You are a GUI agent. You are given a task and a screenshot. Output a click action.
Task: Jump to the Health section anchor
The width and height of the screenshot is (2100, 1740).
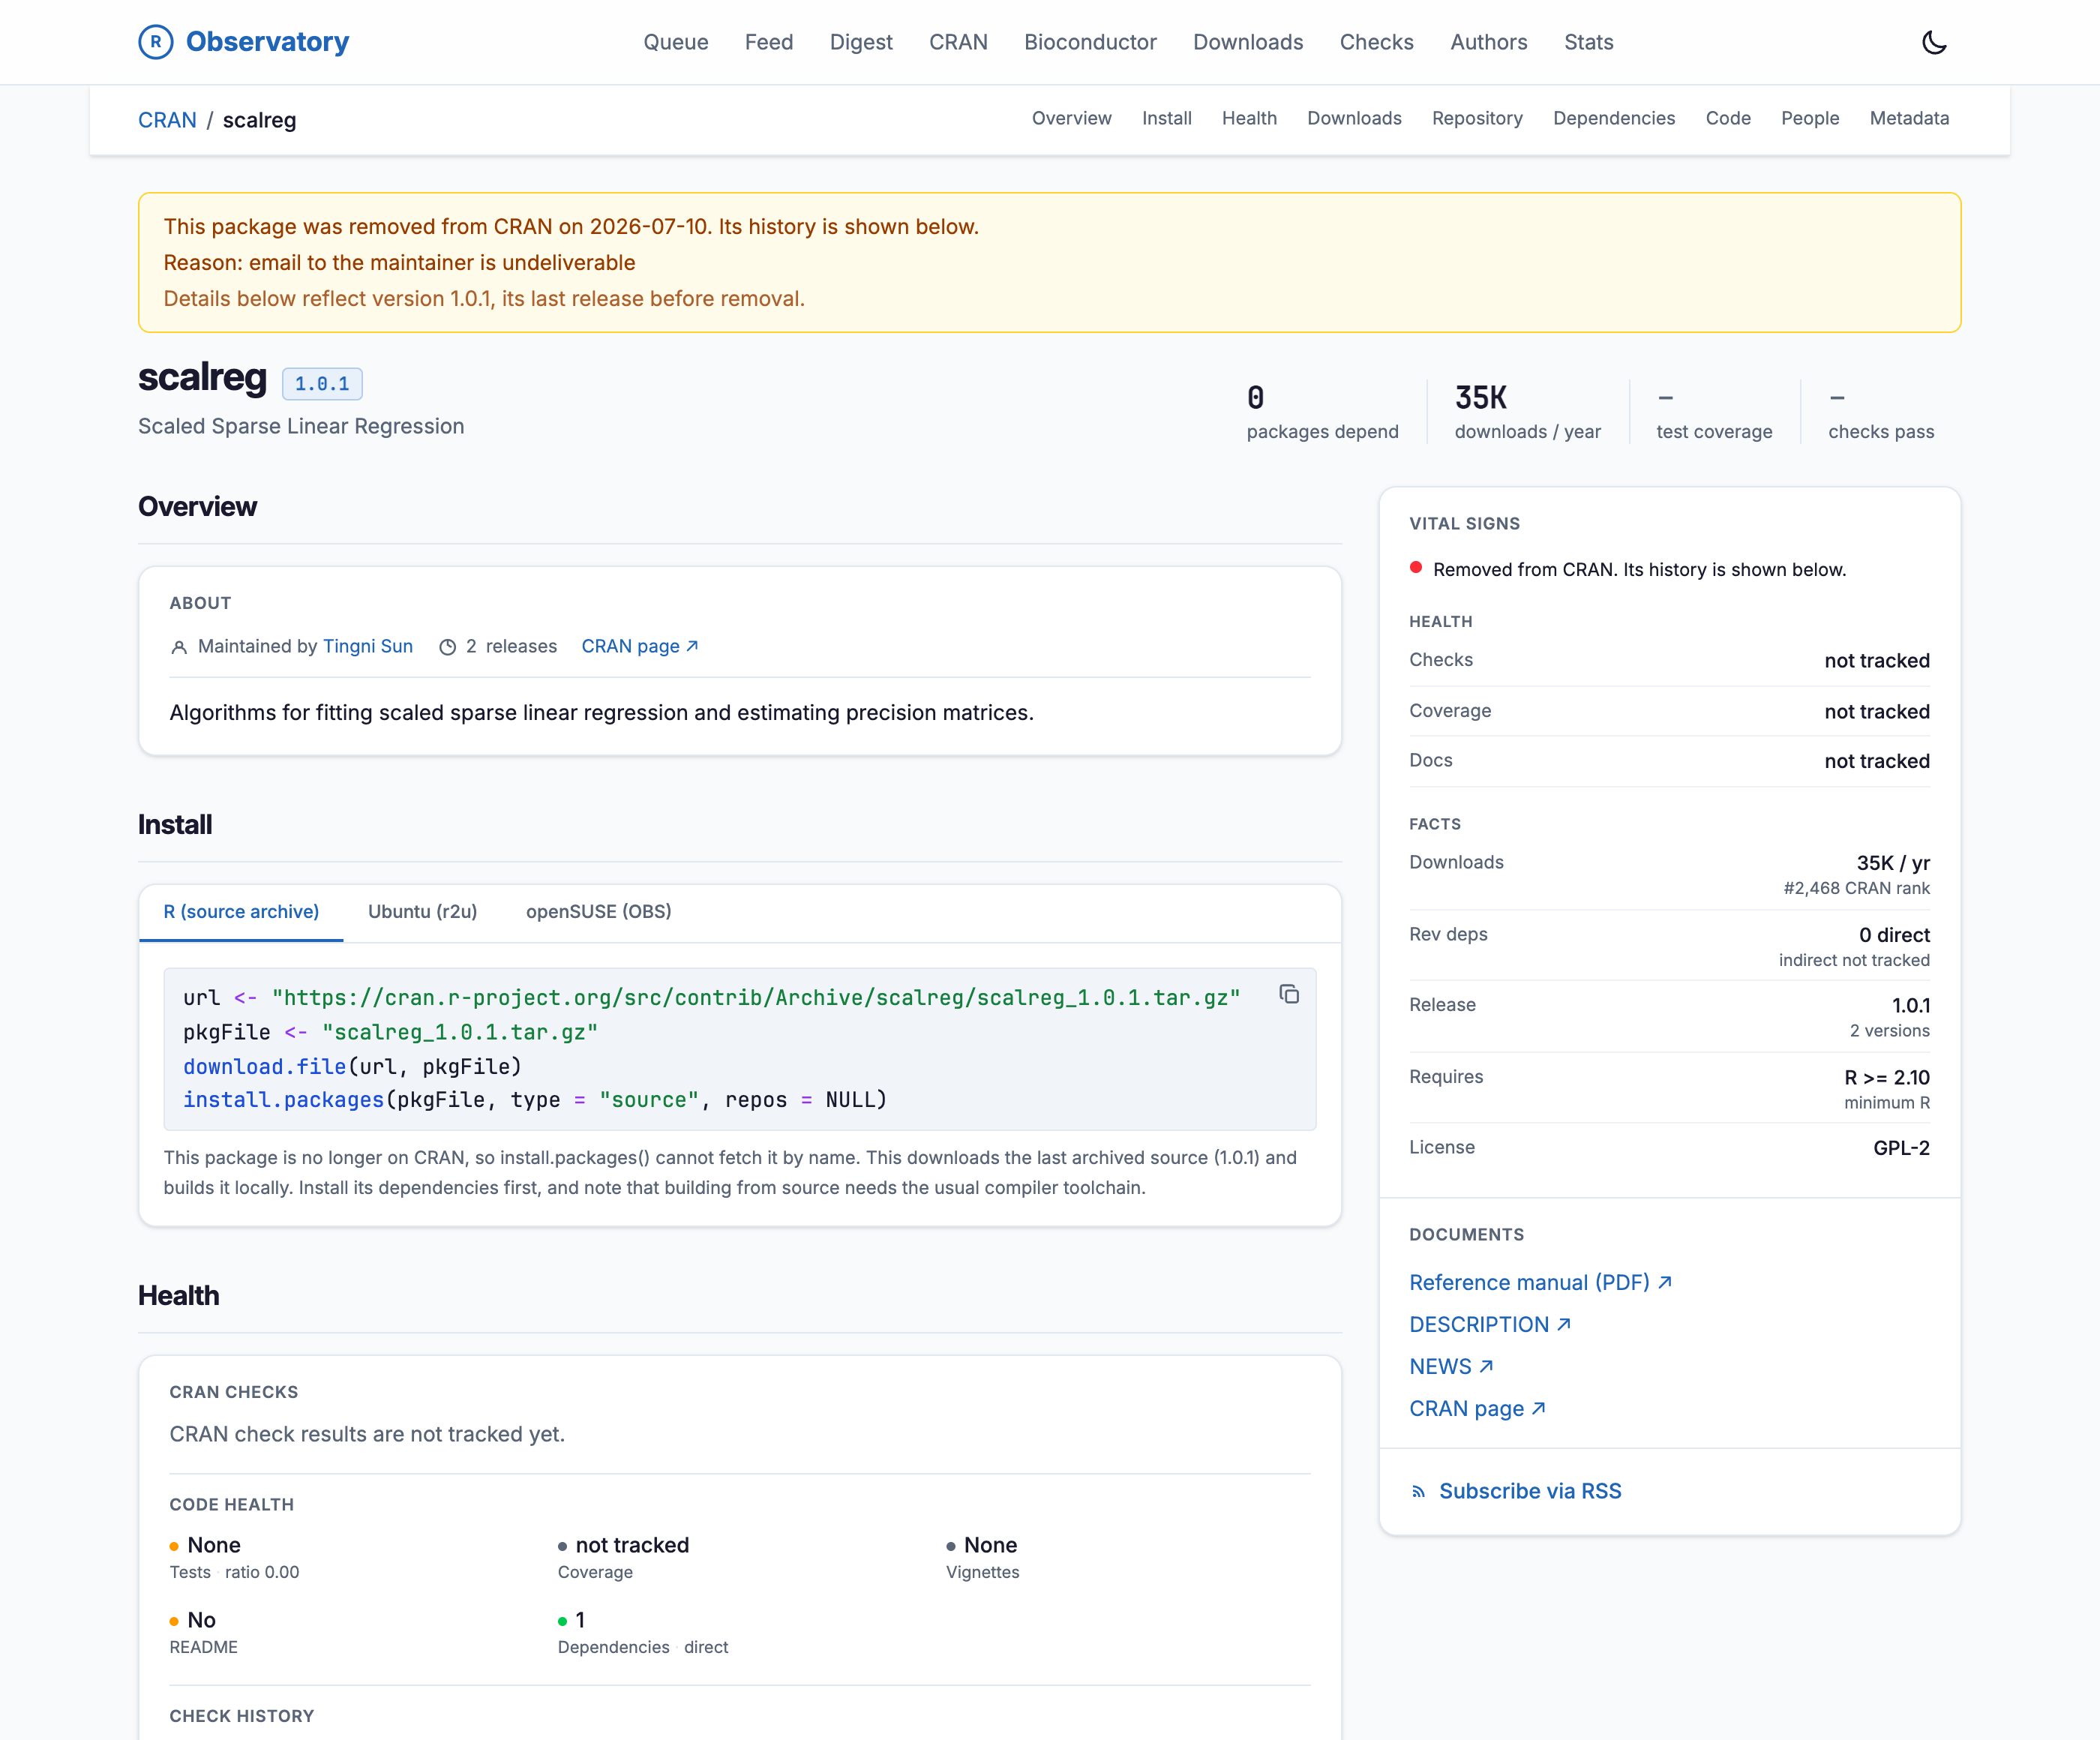click(x=1249, y=118)
